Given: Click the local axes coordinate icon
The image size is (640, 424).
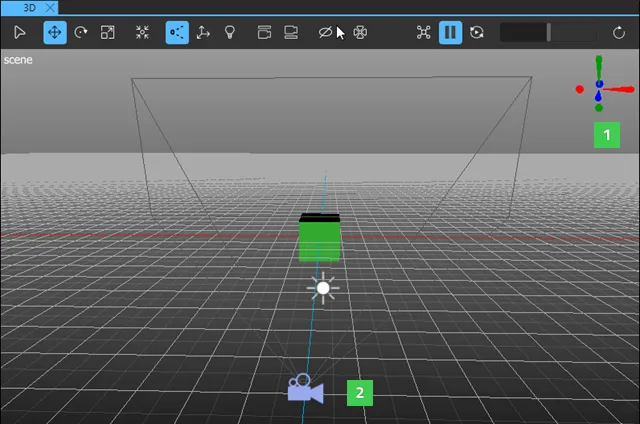Looking at the screenshot, I should point(203,32).
